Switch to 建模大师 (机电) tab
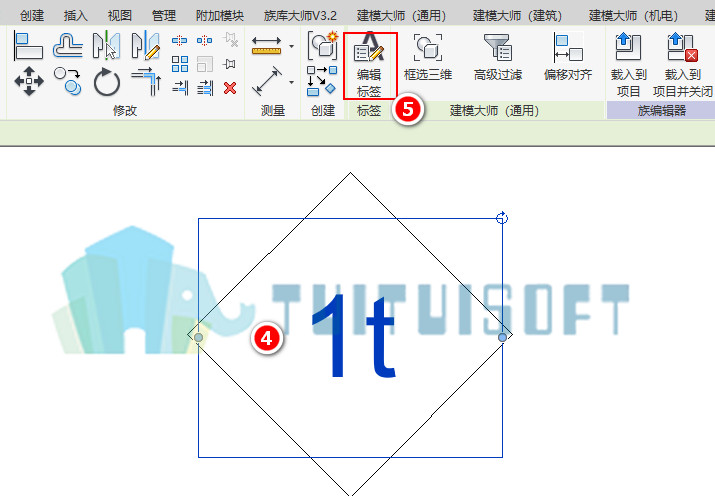 coord(633,16)
